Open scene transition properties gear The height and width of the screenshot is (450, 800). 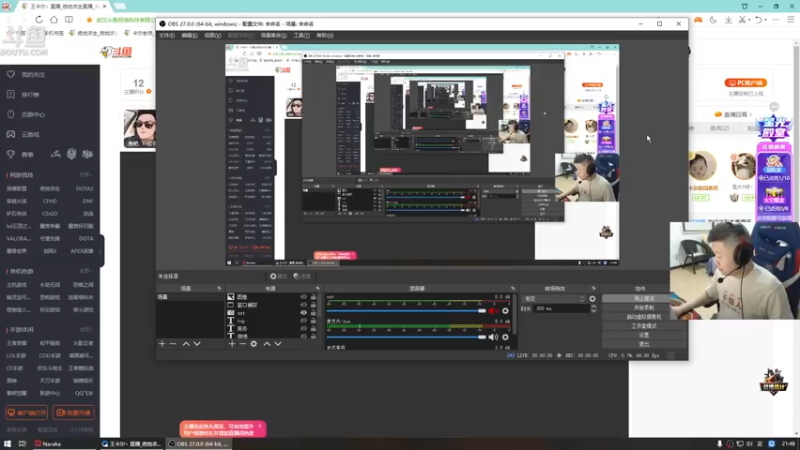point(592,299)
